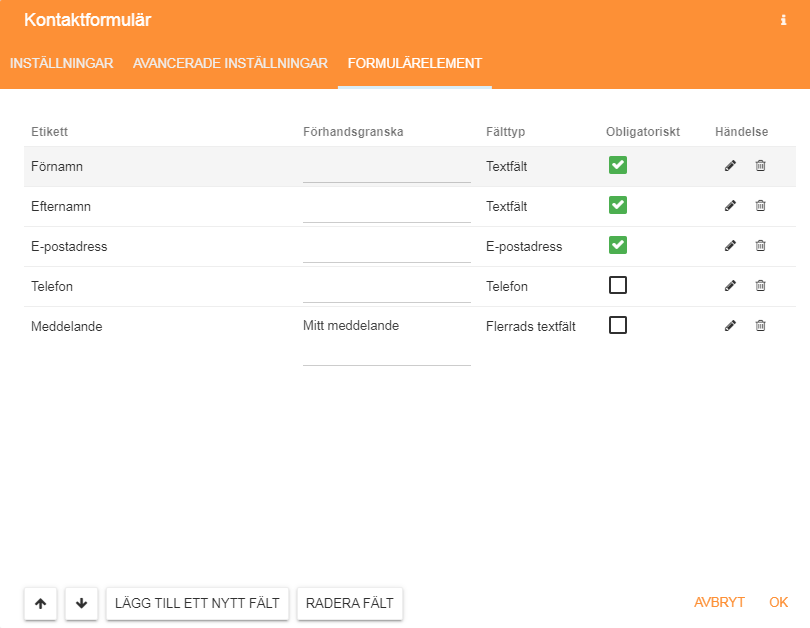Screen dimensions: 810x628
Task: Delete the E-postadress row trash icon
Action: tap(760, 246)
